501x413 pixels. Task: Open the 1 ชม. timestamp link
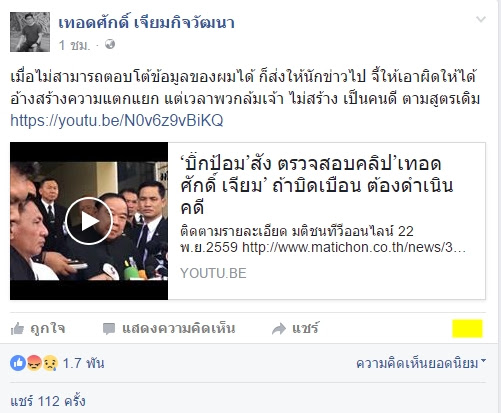[75, 45]
